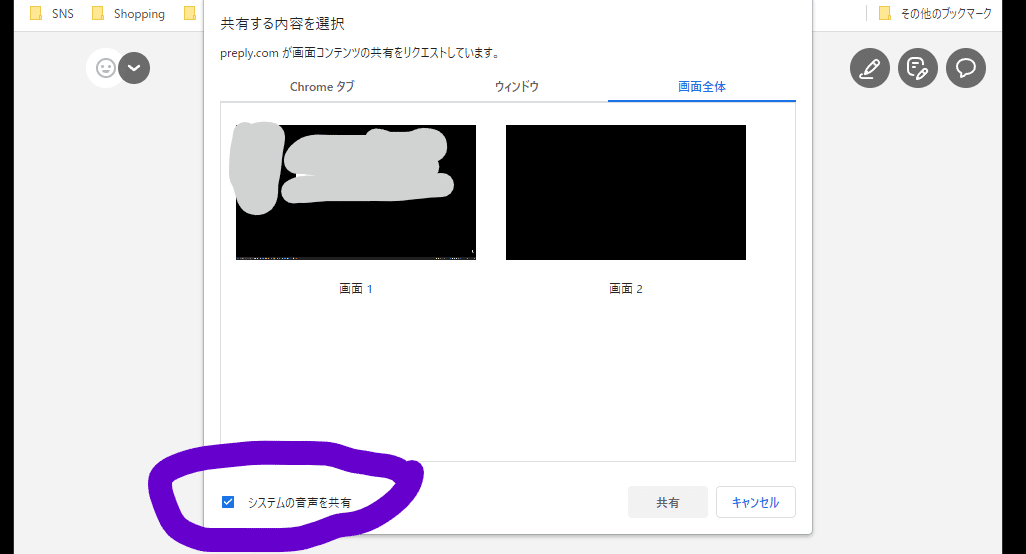The height and width of the screenshot is (554, 1026).
Task: Open the notes edit icon
Action: point(917,68)
